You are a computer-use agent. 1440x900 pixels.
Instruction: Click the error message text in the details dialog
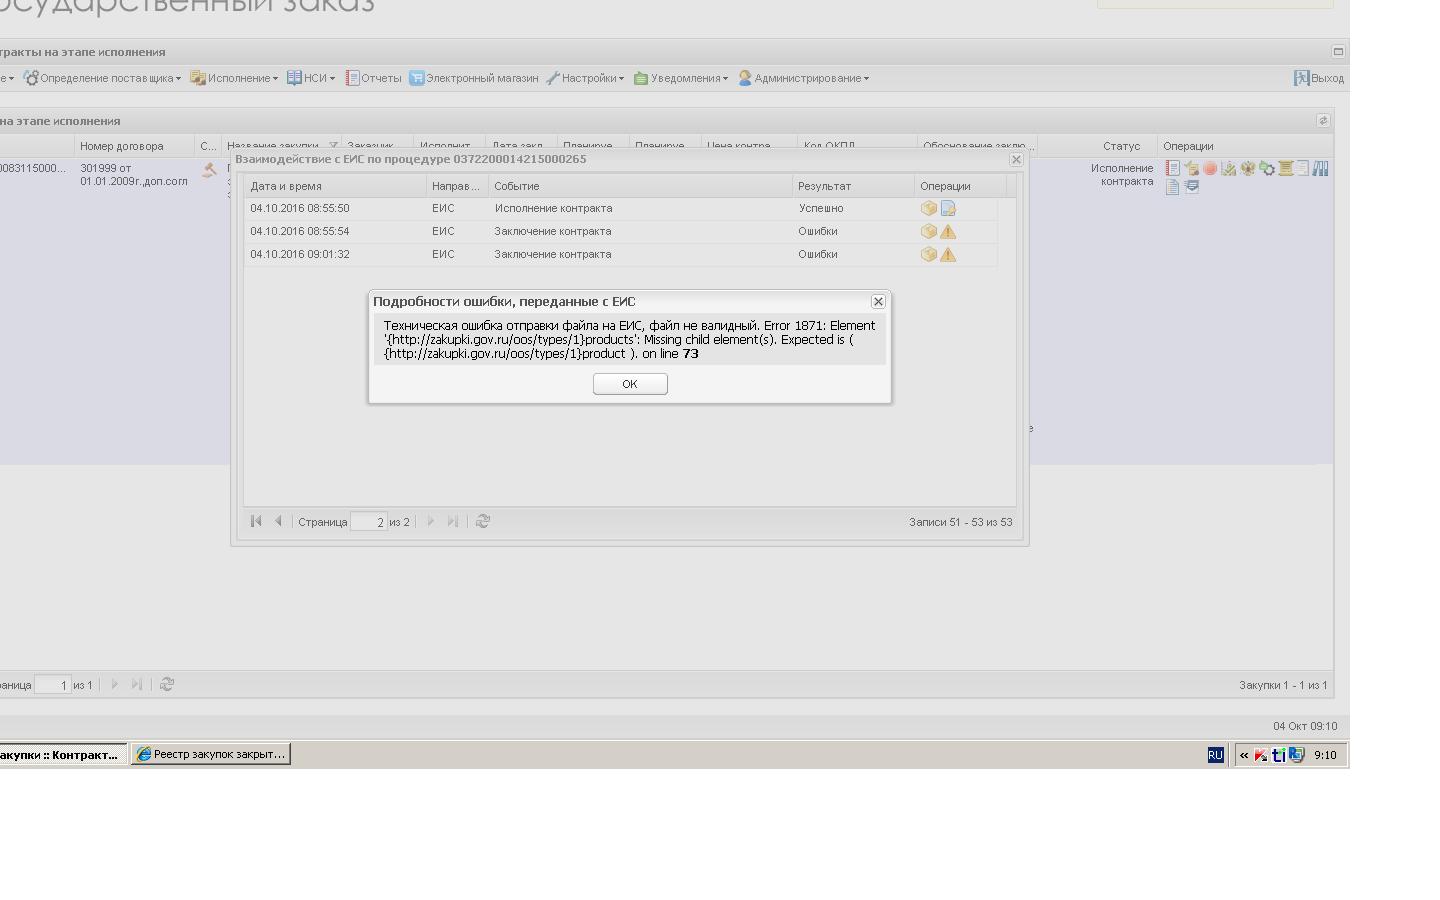tap(630, 339)
